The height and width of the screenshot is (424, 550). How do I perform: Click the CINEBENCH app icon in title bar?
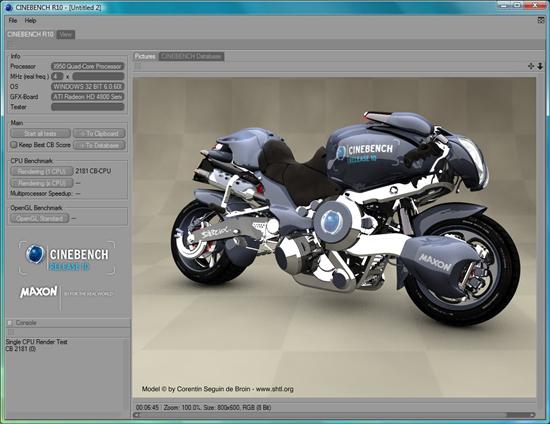9,7
